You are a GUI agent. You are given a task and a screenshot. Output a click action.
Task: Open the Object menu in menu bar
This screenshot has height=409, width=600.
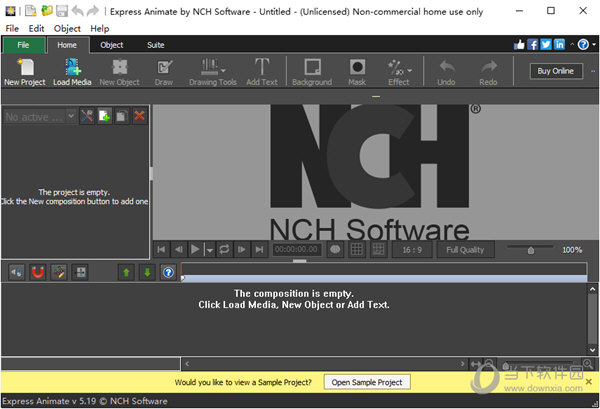[67, 29]
